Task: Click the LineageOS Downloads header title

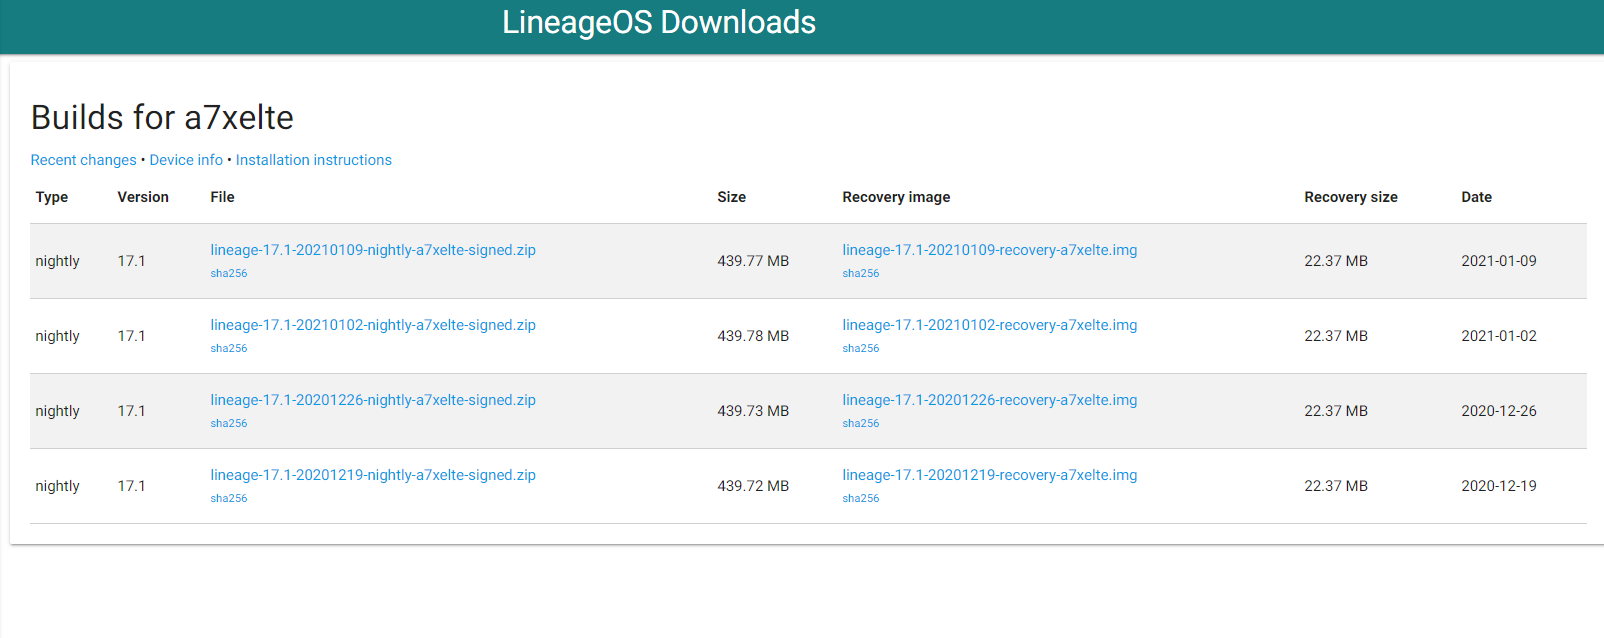Action: click(659, 22)
